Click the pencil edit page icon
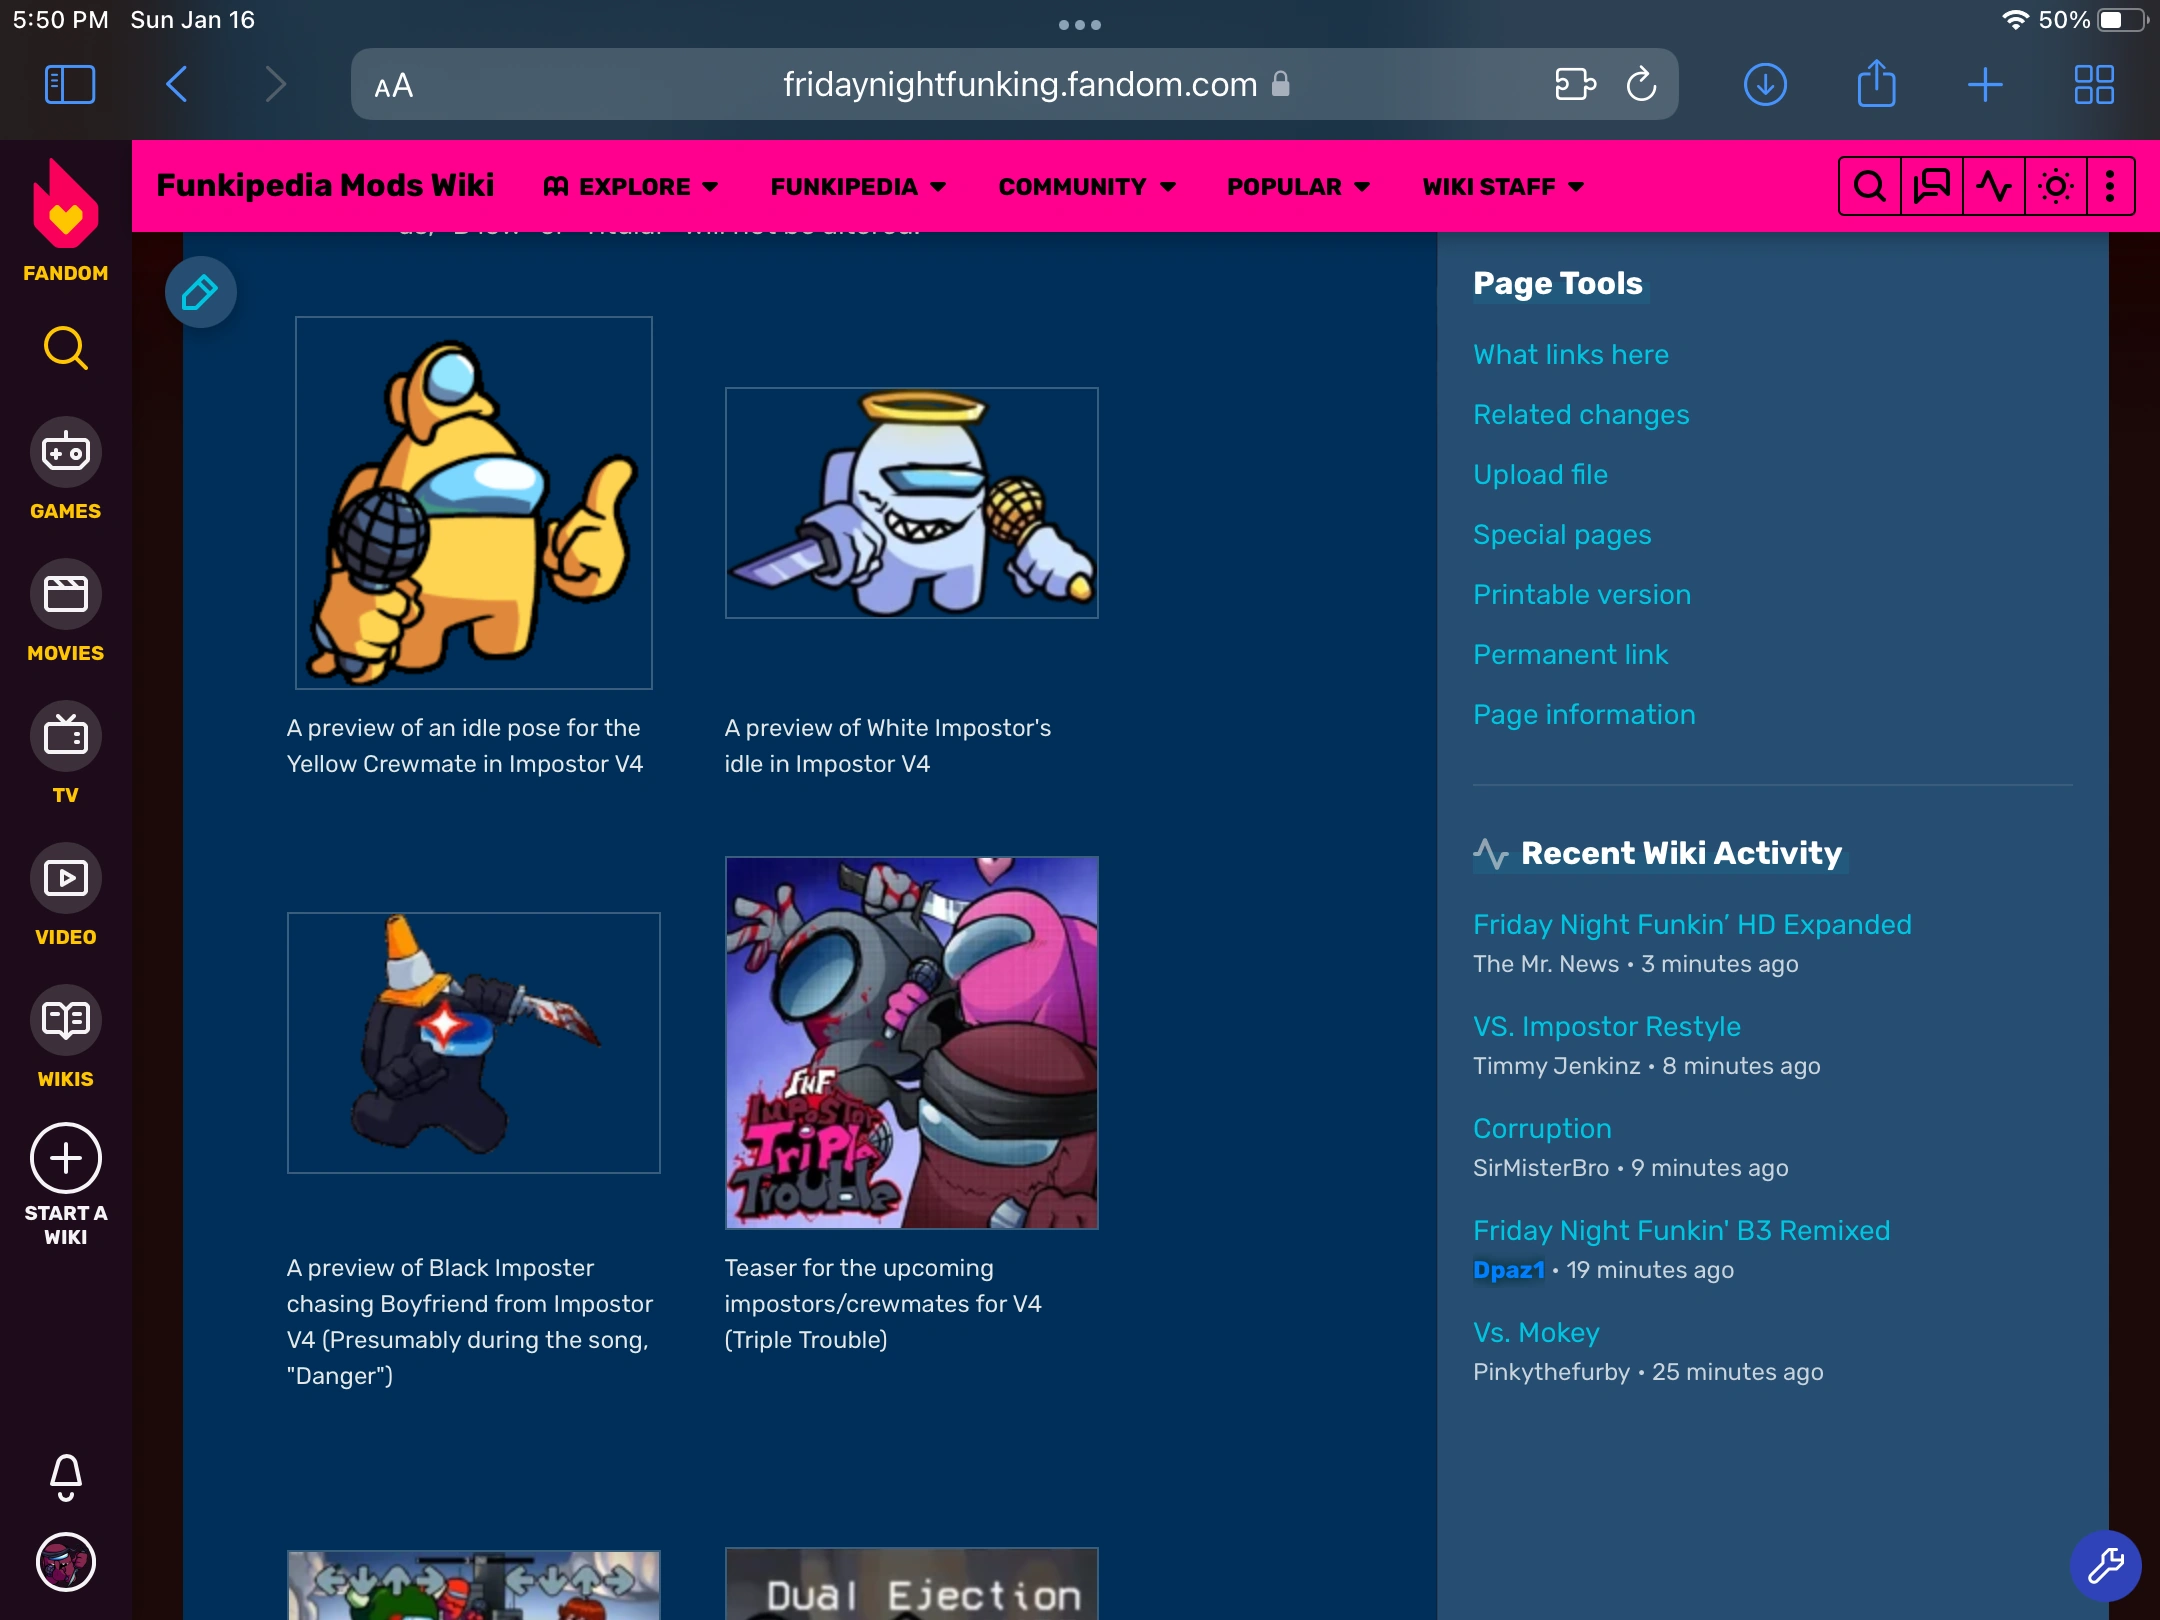The image size is (2160, 1620). (x=200, y=292)
